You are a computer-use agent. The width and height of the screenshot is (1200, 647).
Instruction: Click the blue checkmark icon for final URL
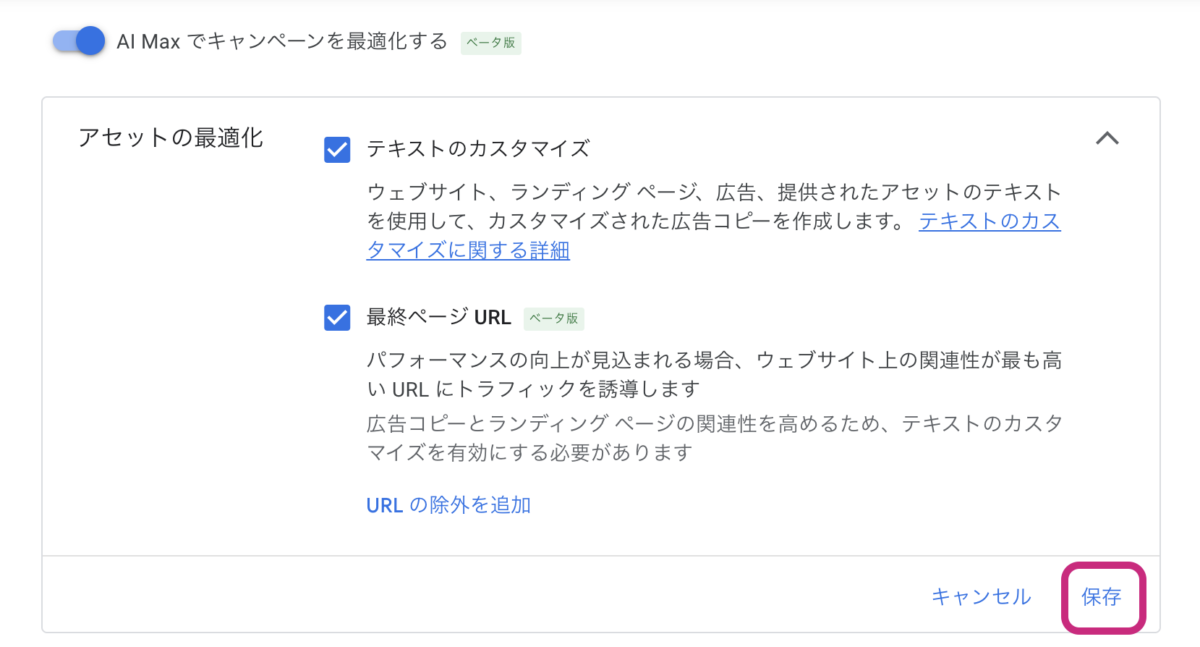(337, 318)
